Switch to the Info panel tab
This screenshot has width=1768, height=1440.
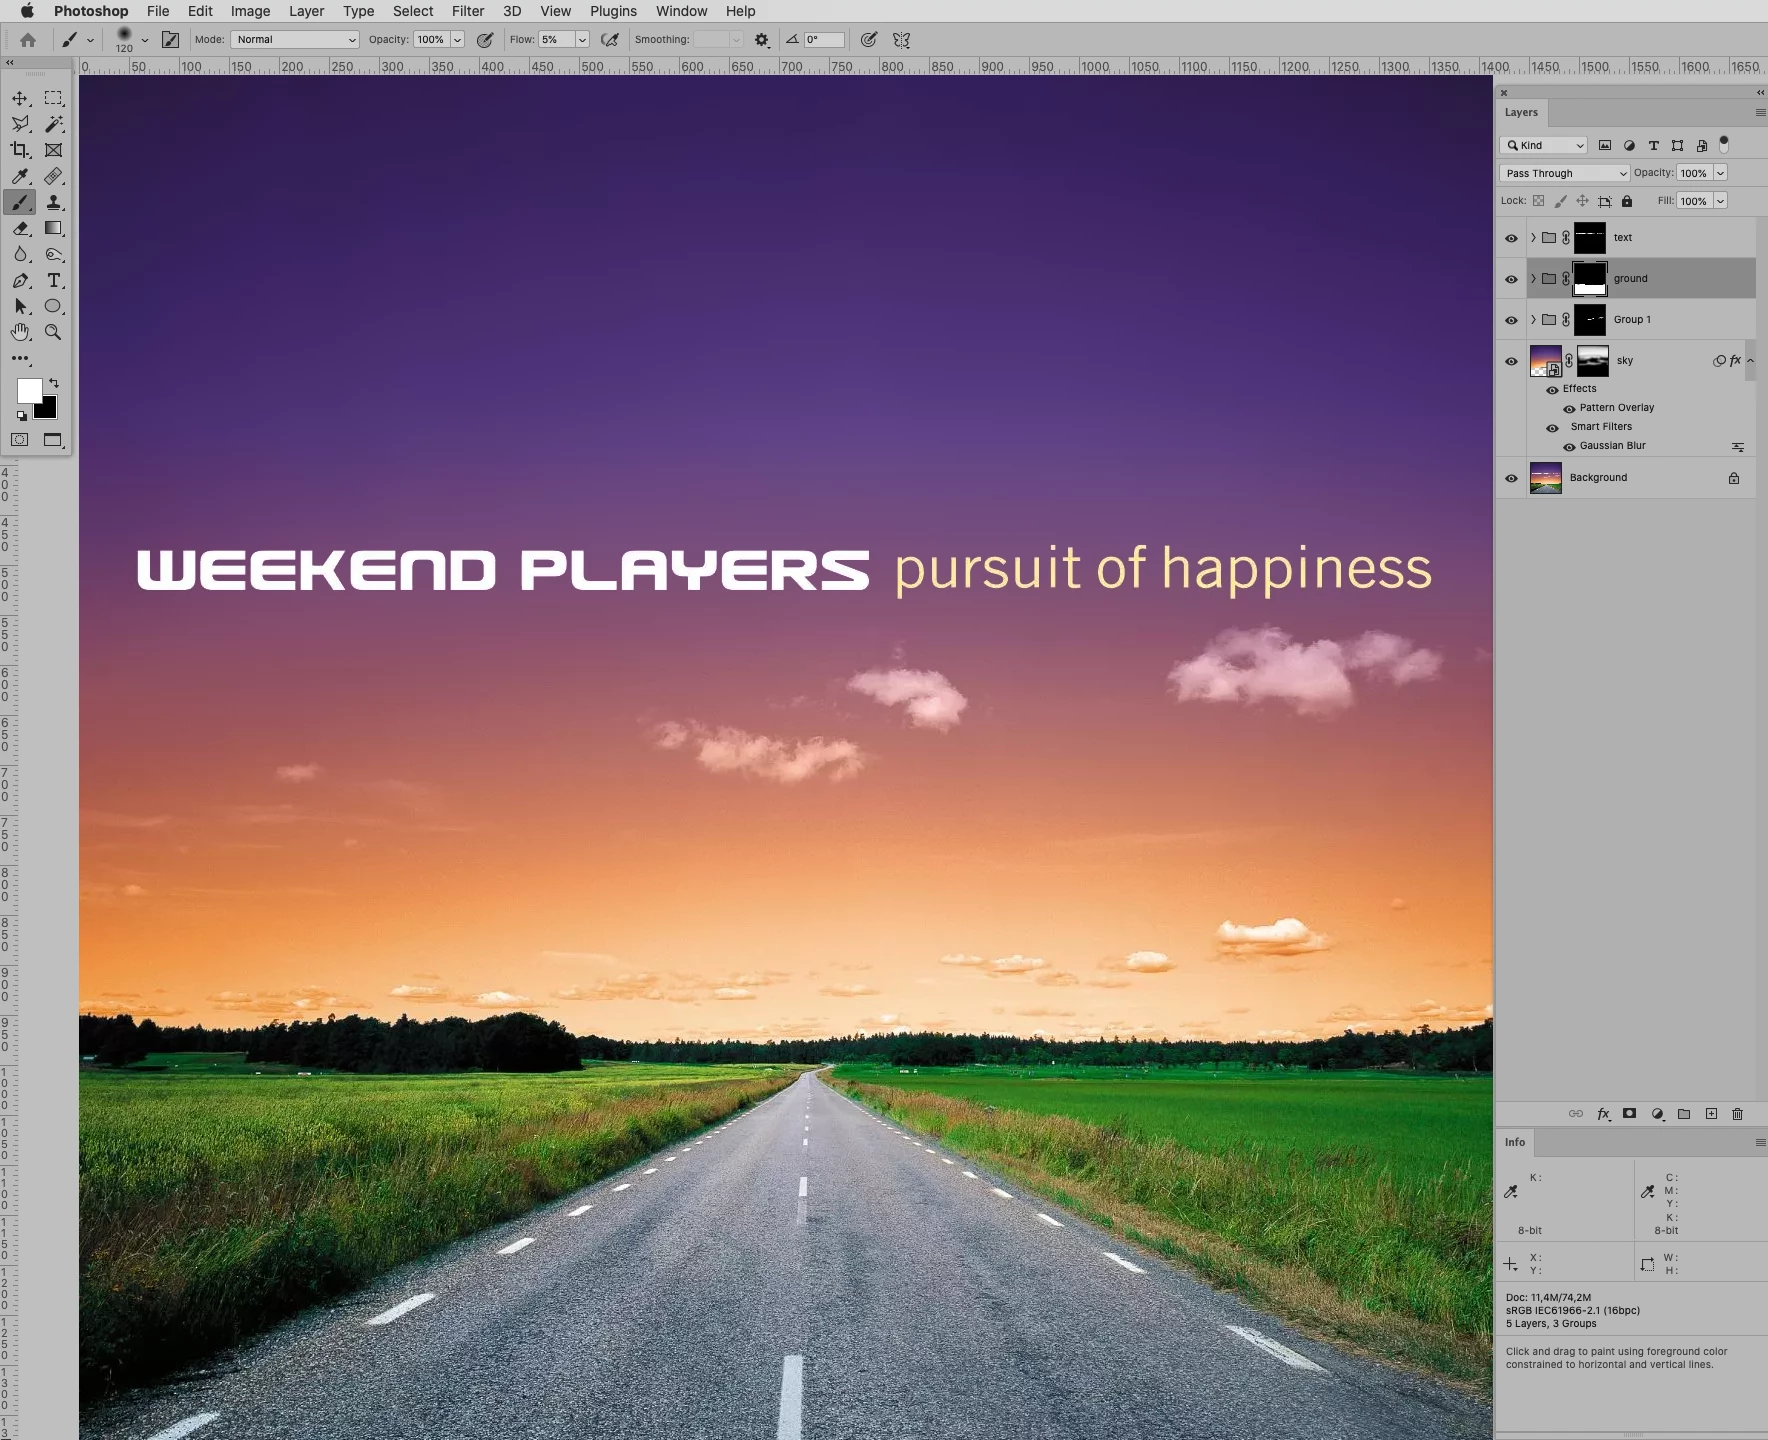(x=1515, y=1142)
